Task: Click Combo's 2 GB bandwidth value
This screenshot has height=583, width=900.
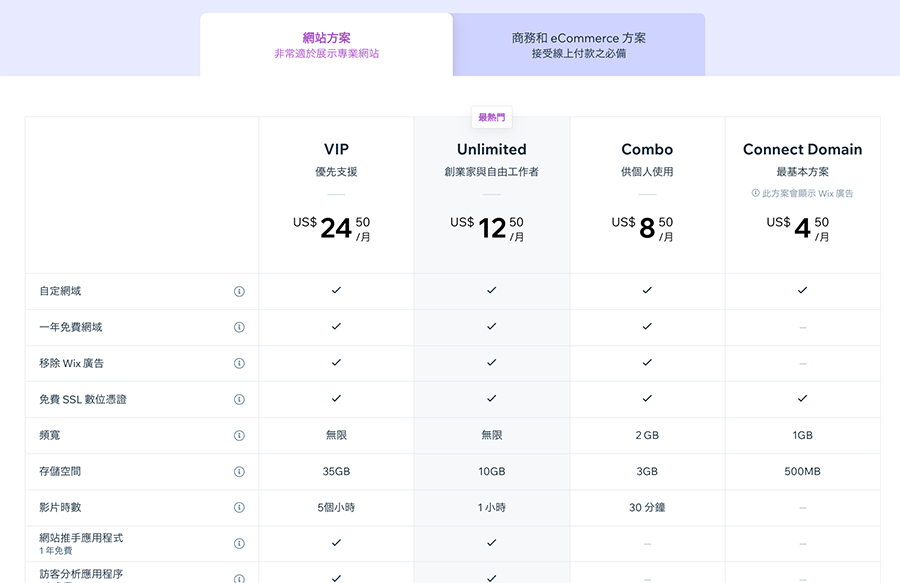Action: tap(647, 435)
